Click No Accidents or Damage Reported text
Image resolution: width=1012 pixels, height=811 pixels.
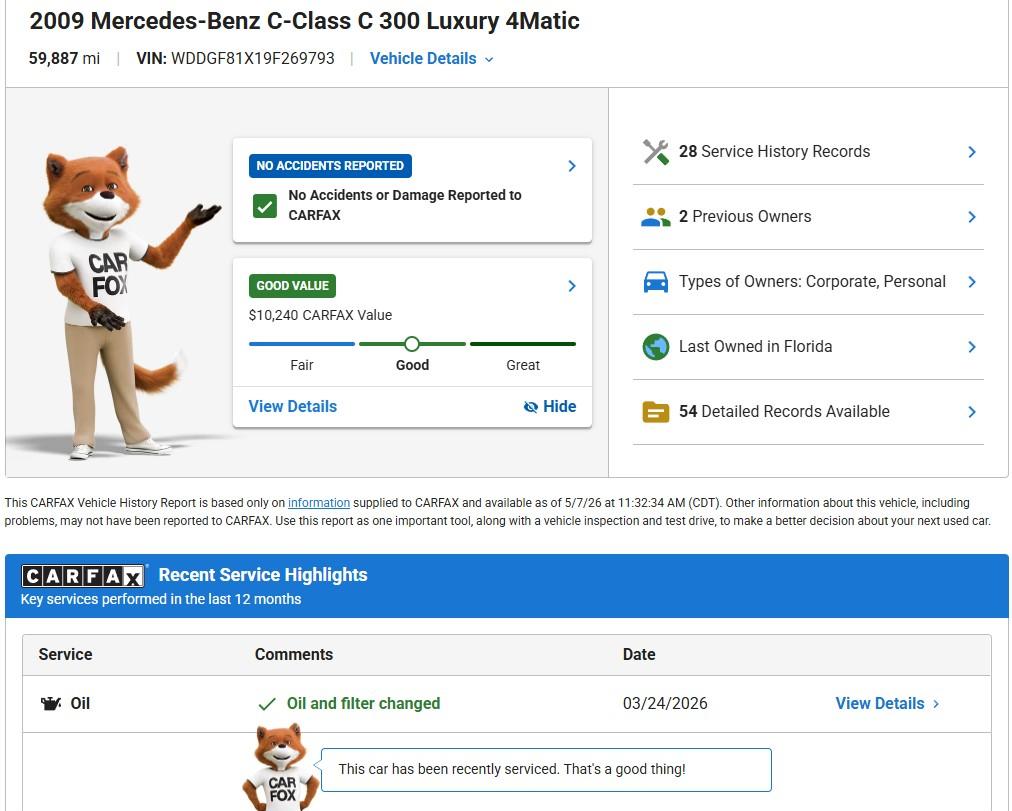tap(405, 205)
